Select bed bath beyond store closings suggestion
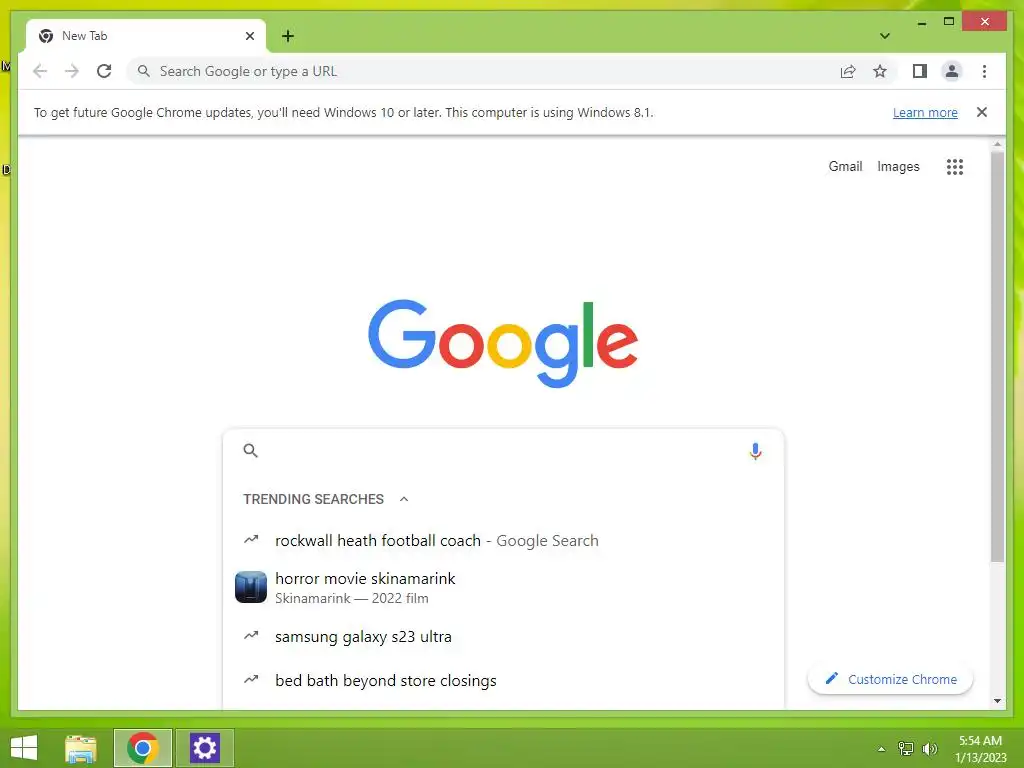The height and width of the screenshot is (768, 1024). click(x=503, y=680)
